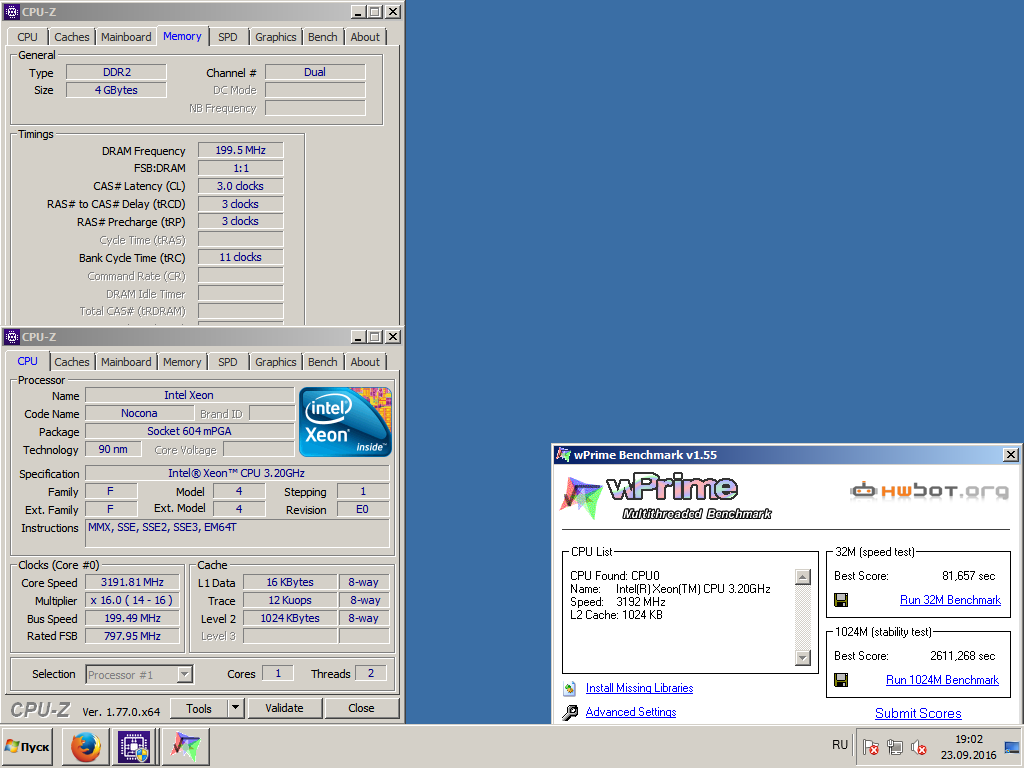Viewport: 1024px width, 768px height.
Task: Select About tab in top CPU-Z window
Action: 365,37
